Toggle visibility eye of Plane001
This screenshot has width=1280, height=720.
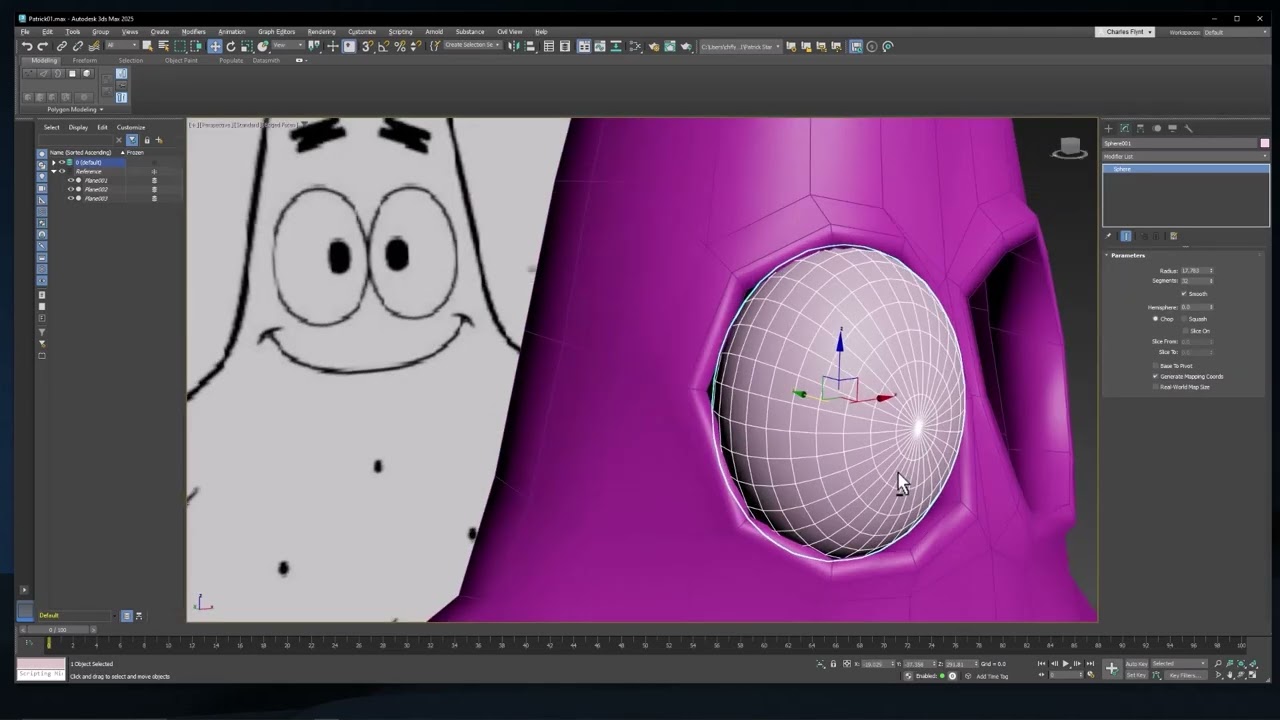[x=71, y=180]
